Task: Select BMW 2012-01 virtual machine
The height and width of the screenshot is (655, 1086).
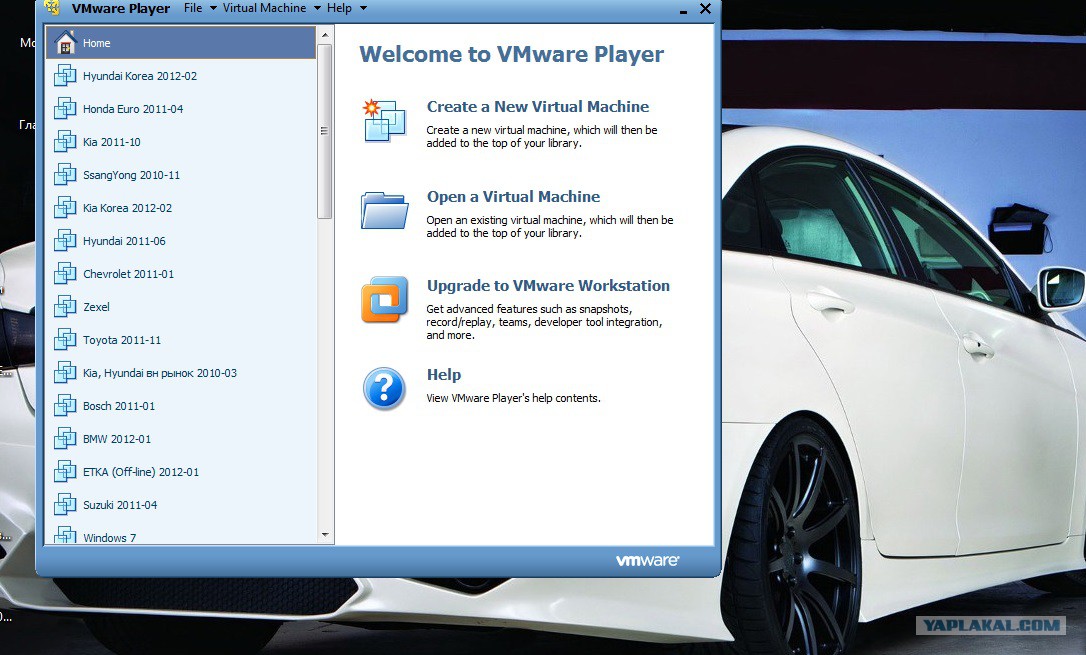Action: 181,438
